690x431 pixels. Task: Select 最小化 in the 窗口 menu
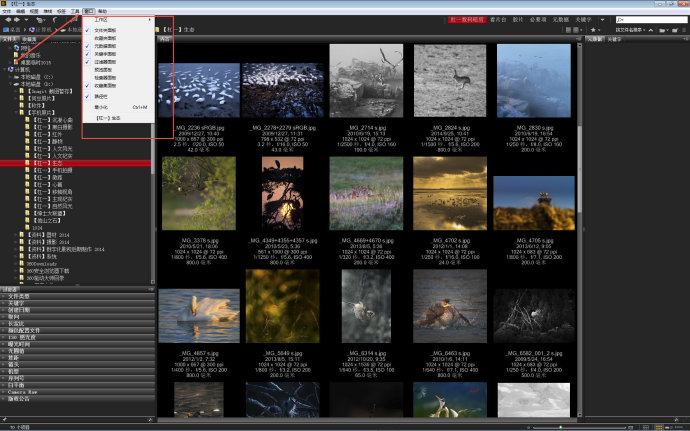coord(118,107)
